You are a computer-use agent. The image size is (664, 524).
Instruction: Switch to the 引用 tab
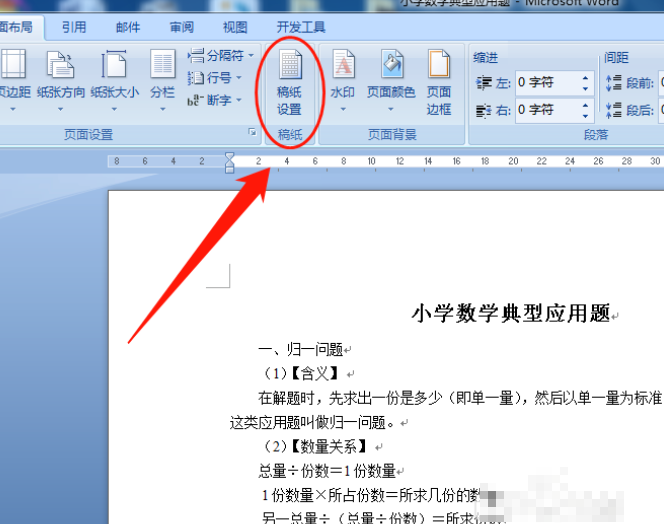tap(74, 28)
